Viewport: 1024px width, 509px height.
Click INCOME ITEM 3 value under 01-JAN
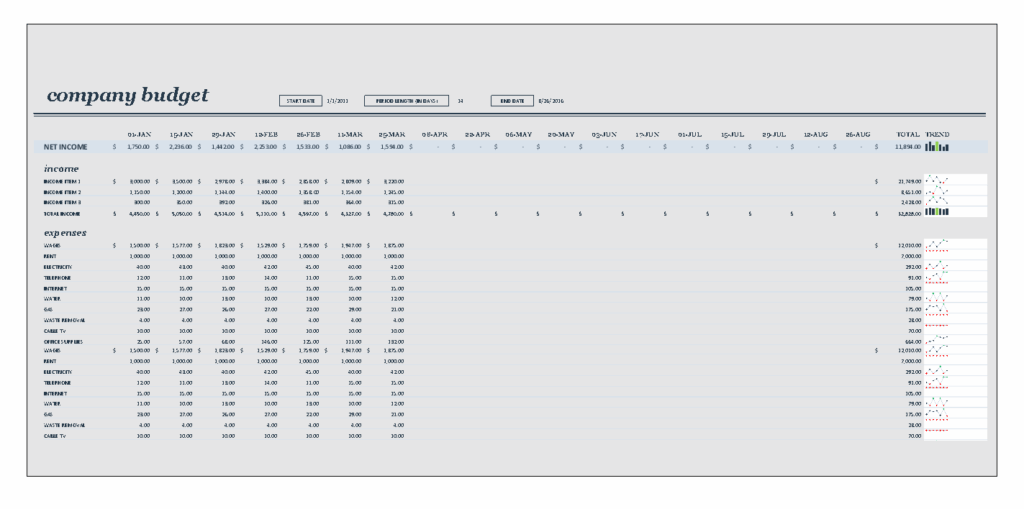click(x=143, y=203)
